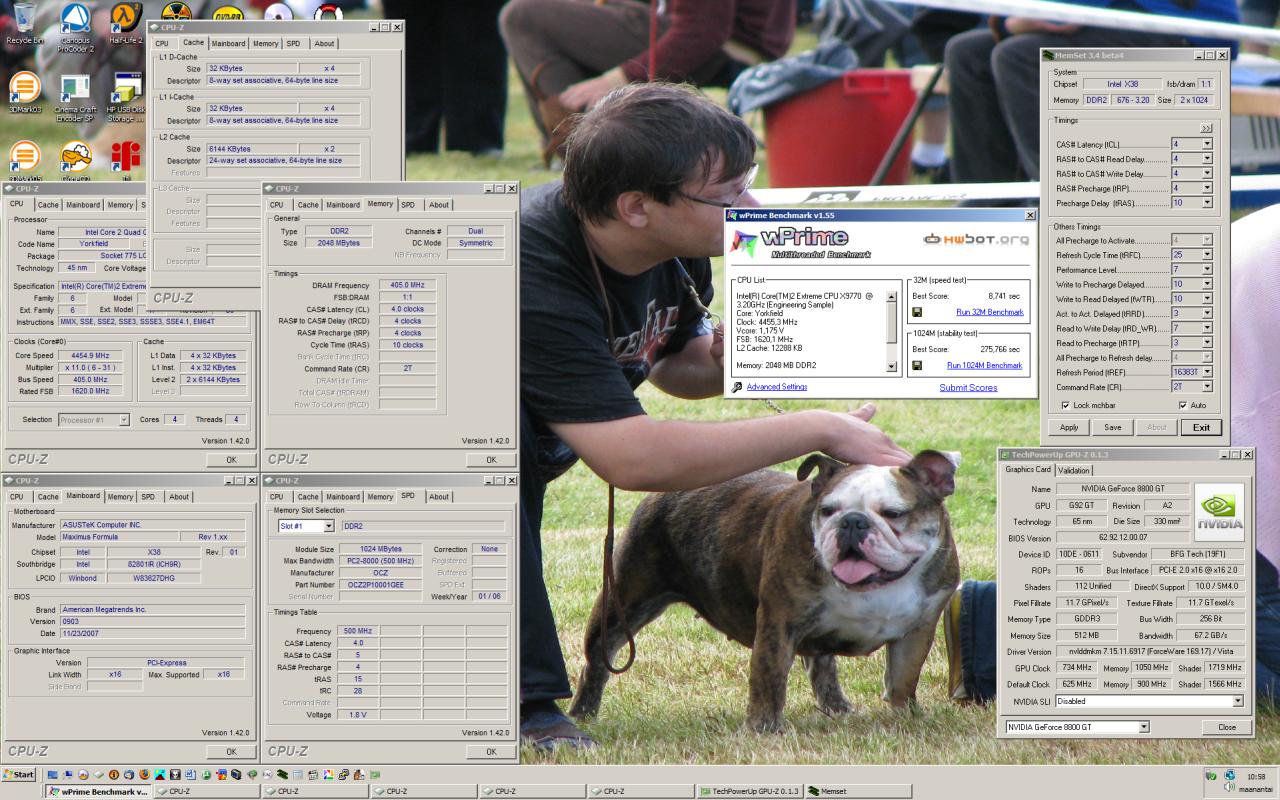1280x800 pixels.
Task: Open the GPU selection dropdown in GPU-Z
Action: pyautogui.click(x=1144, y=727)
